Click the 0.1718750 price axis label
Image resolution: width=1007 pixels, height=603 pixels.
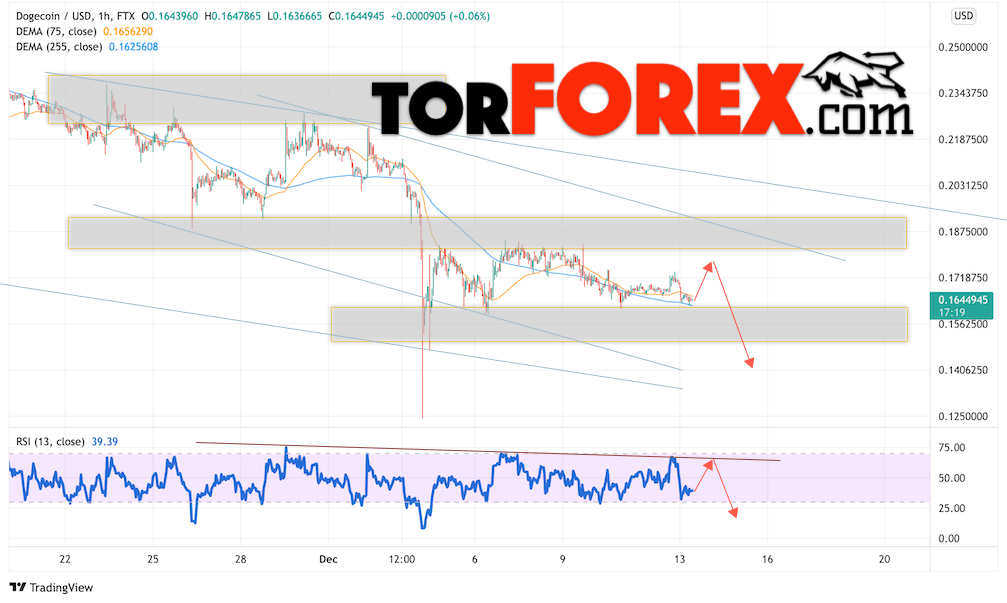coord(963,278)
